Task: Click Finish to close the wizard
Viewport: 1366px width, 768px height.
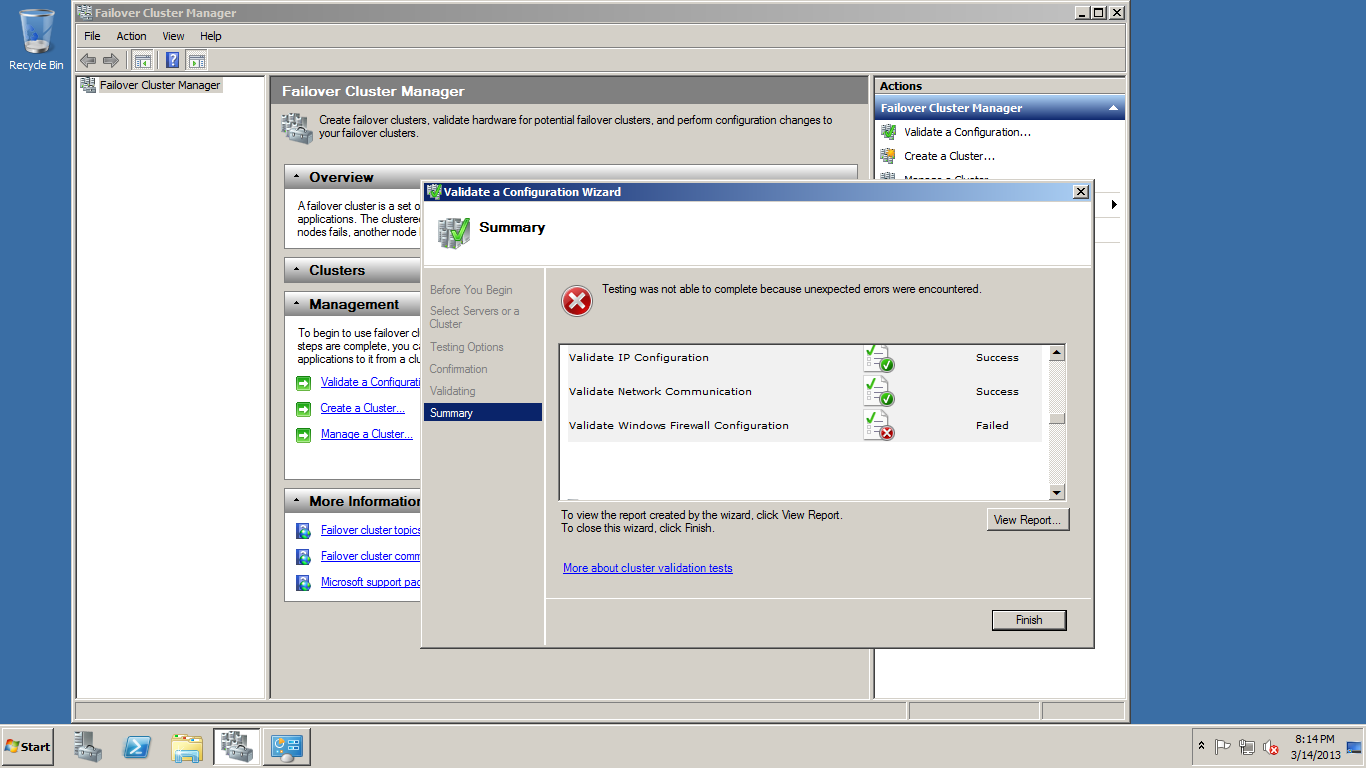Action: click(x=1028, y=620)
